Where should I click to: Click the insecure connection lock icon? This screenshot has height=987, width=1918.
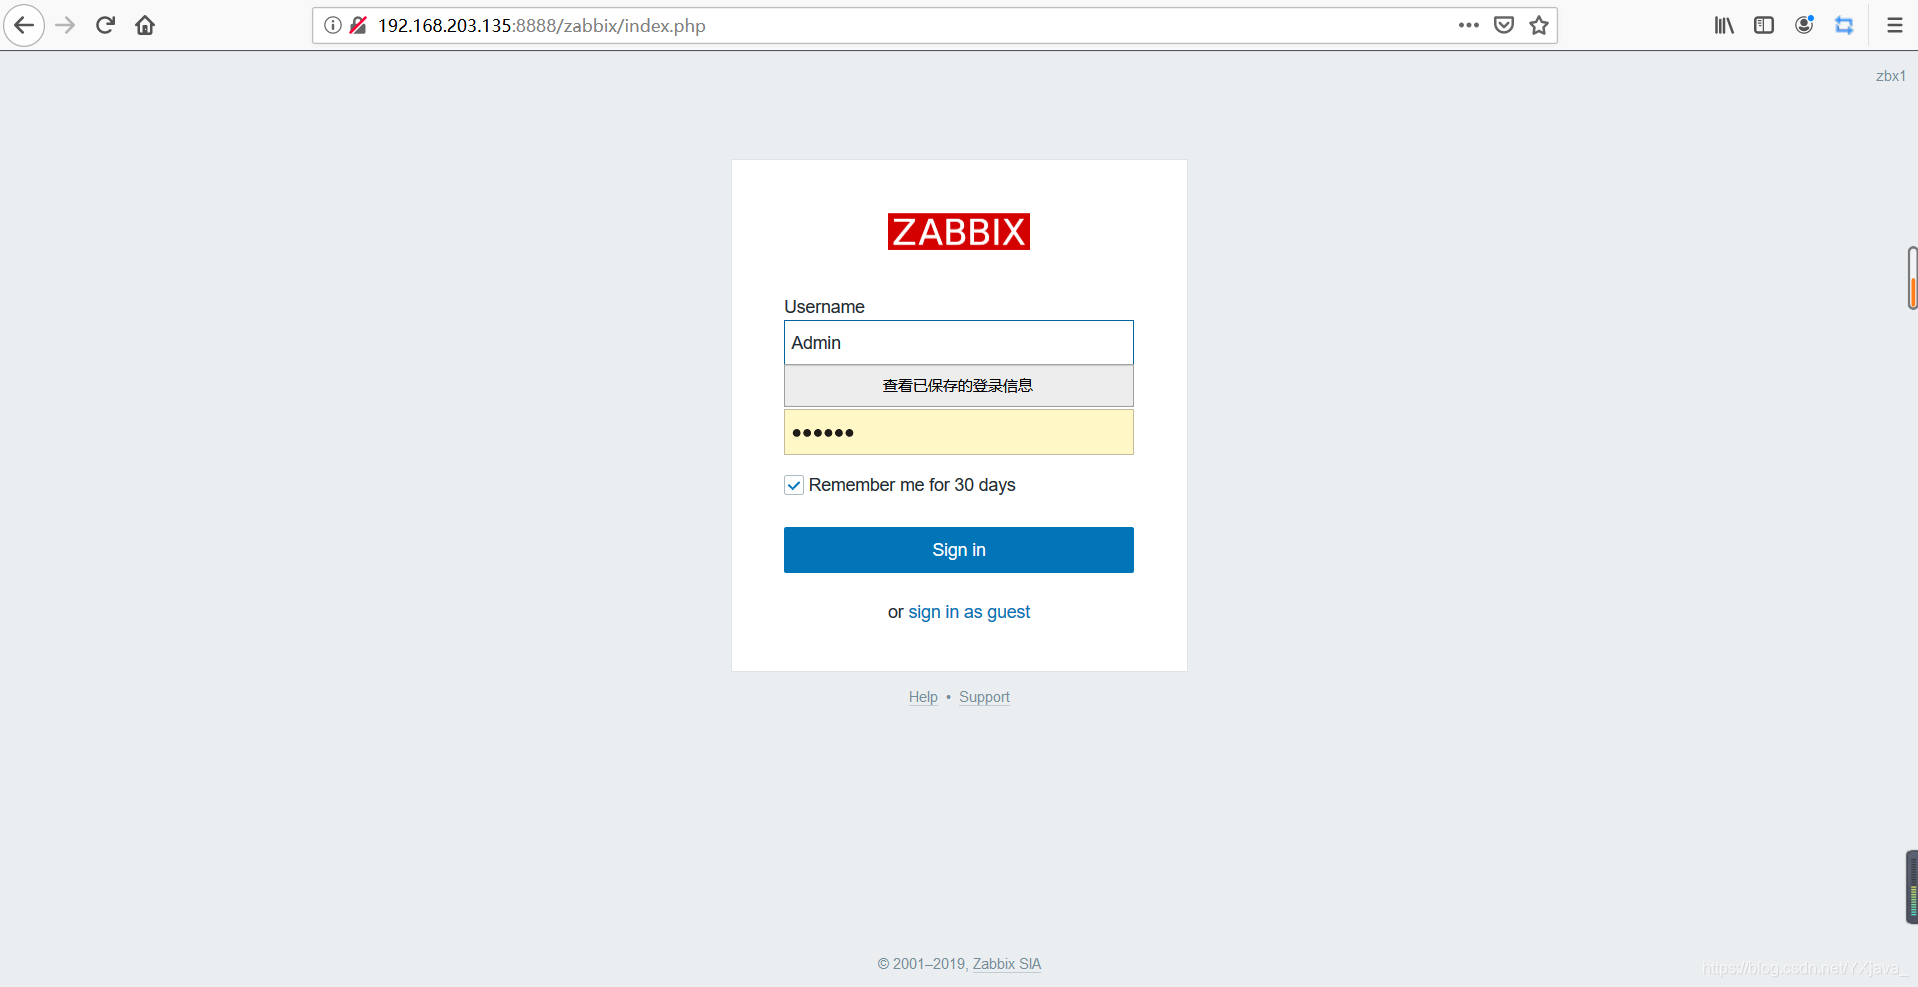point(358,25)
